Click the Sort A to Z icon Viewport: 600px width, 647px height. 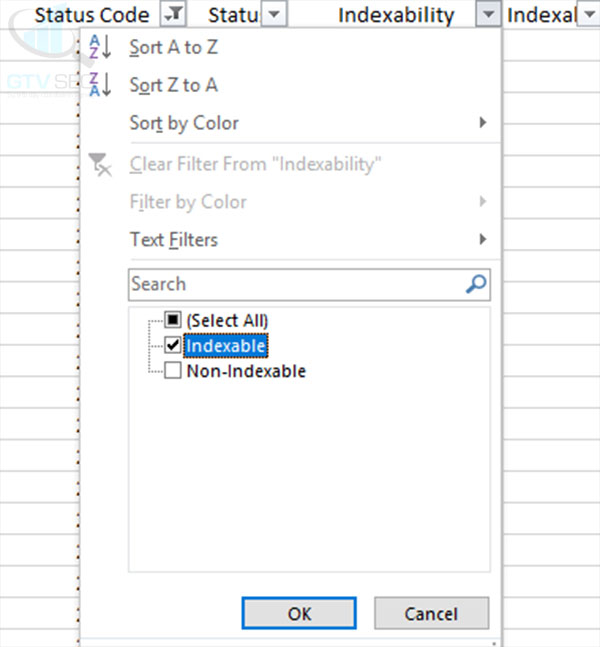click(101, 48)
